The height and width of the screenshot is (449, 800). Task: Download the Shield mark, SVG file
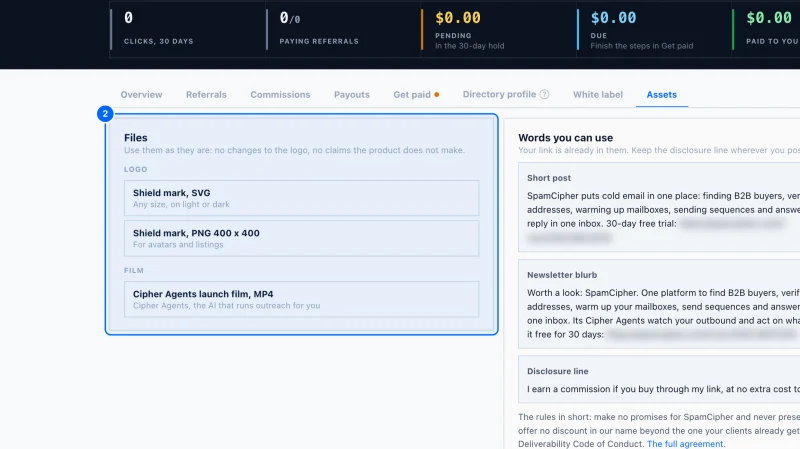[302, 198]
